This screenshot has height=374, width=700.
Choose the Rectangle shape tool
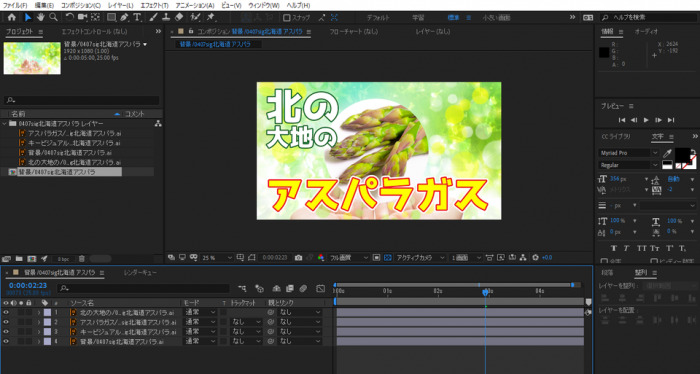112,17
